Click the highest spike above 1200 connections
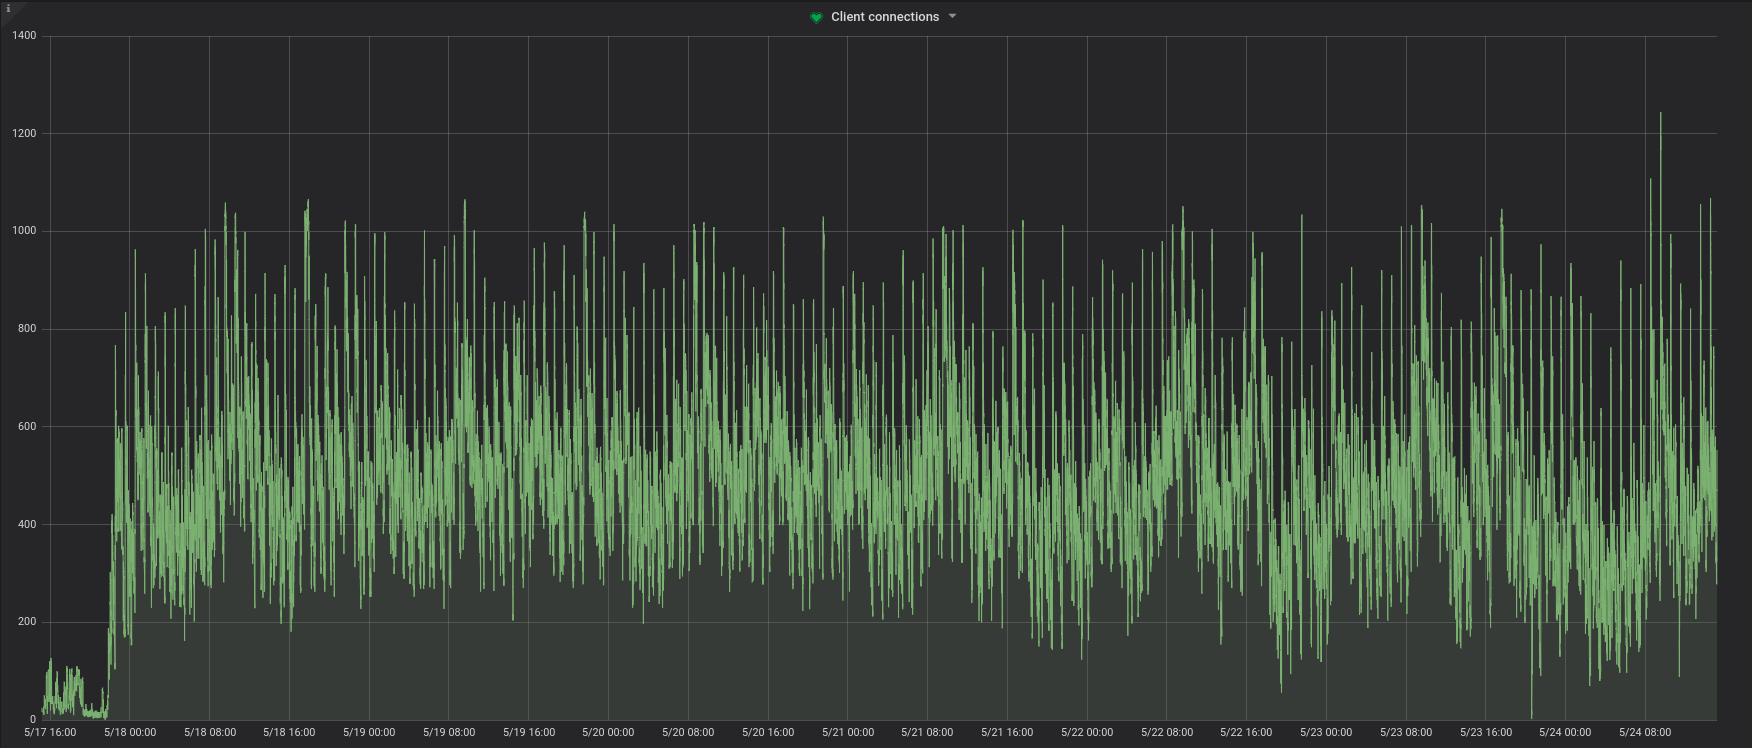Viewport: 1752px width, 748px height. (x=1661, y=114)
